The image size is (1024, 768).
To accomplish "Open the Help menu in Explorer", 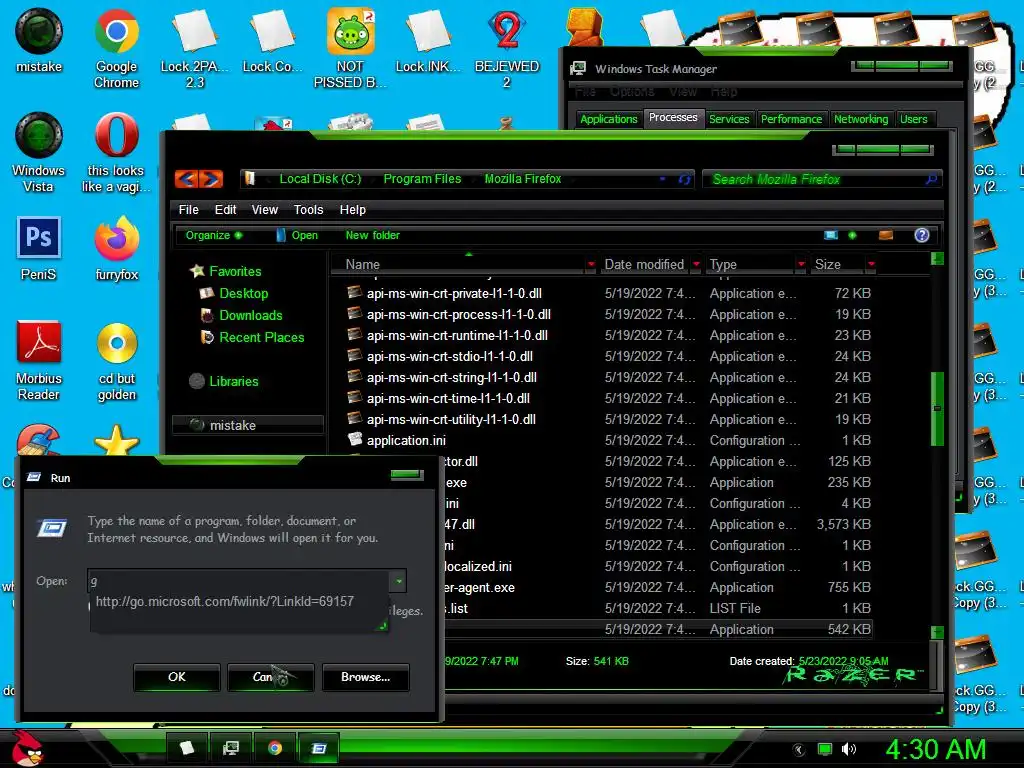I will click(x=353, y=210).
